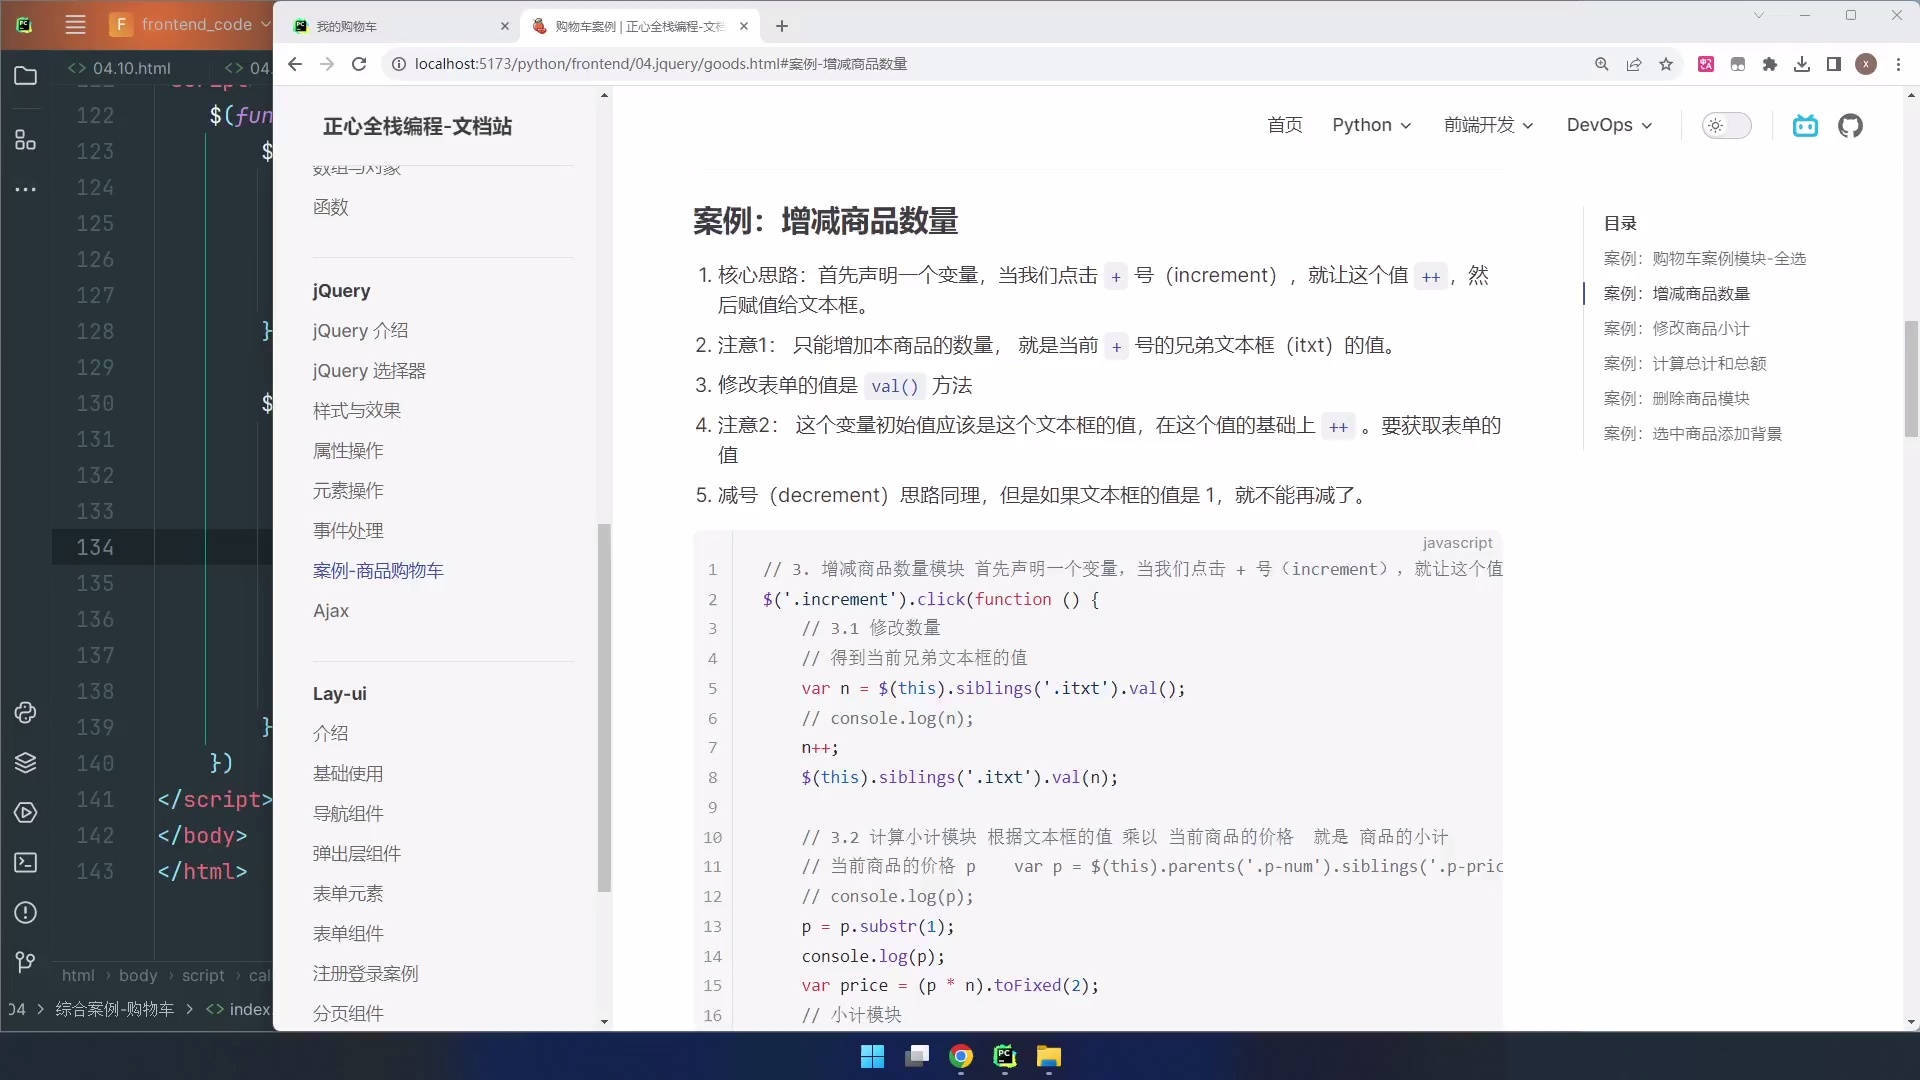Open the GitHub icon link
The image size is (1920, 1080).
point(1850,126)
